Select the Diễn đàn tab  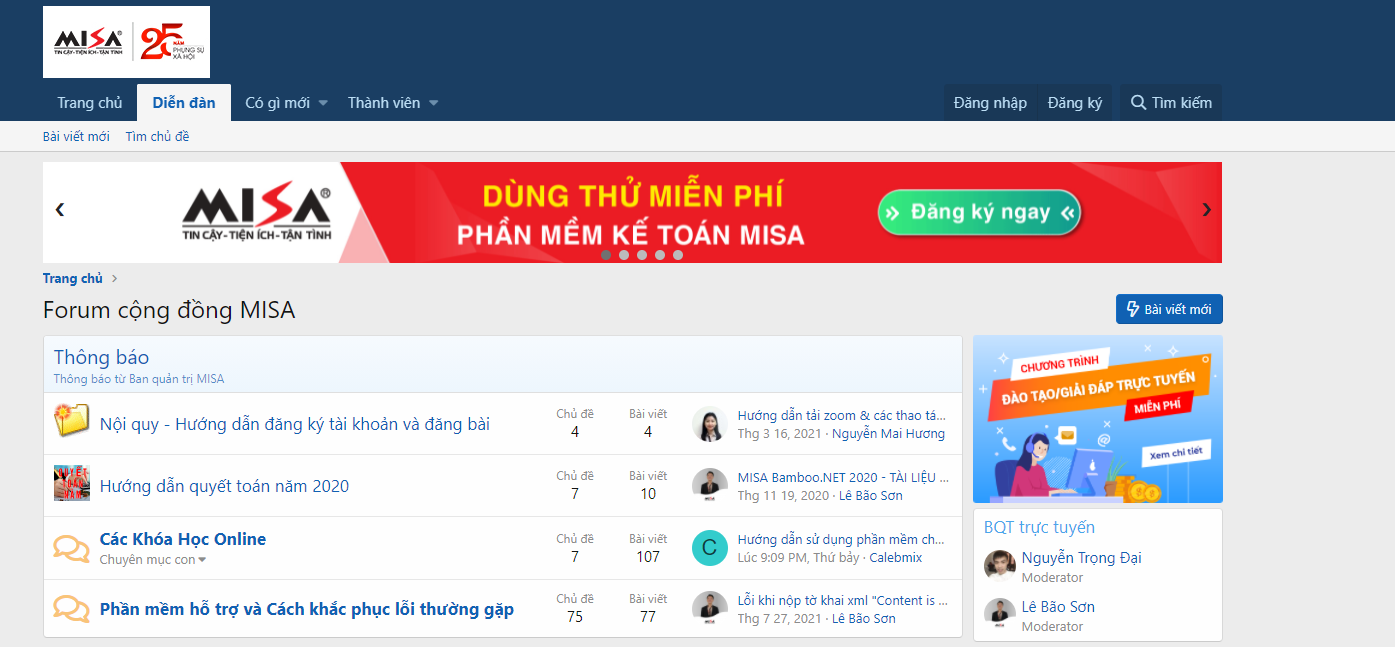click(x=184, y=103)
